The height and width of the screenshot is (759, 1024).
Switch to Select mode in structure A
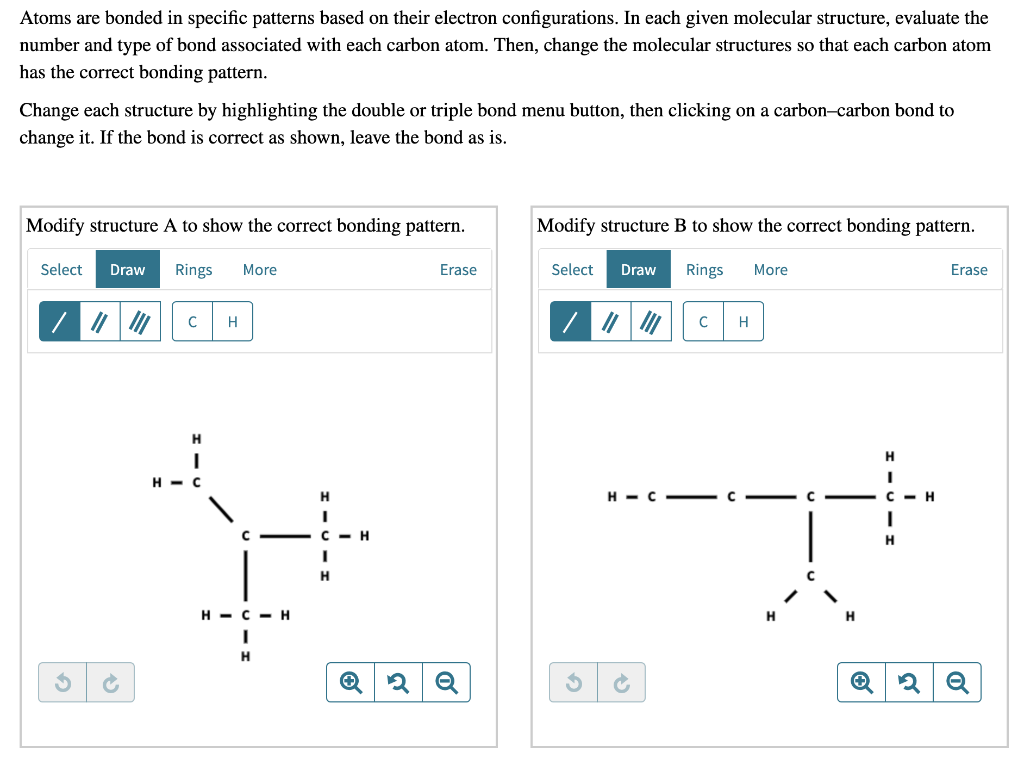61,269
